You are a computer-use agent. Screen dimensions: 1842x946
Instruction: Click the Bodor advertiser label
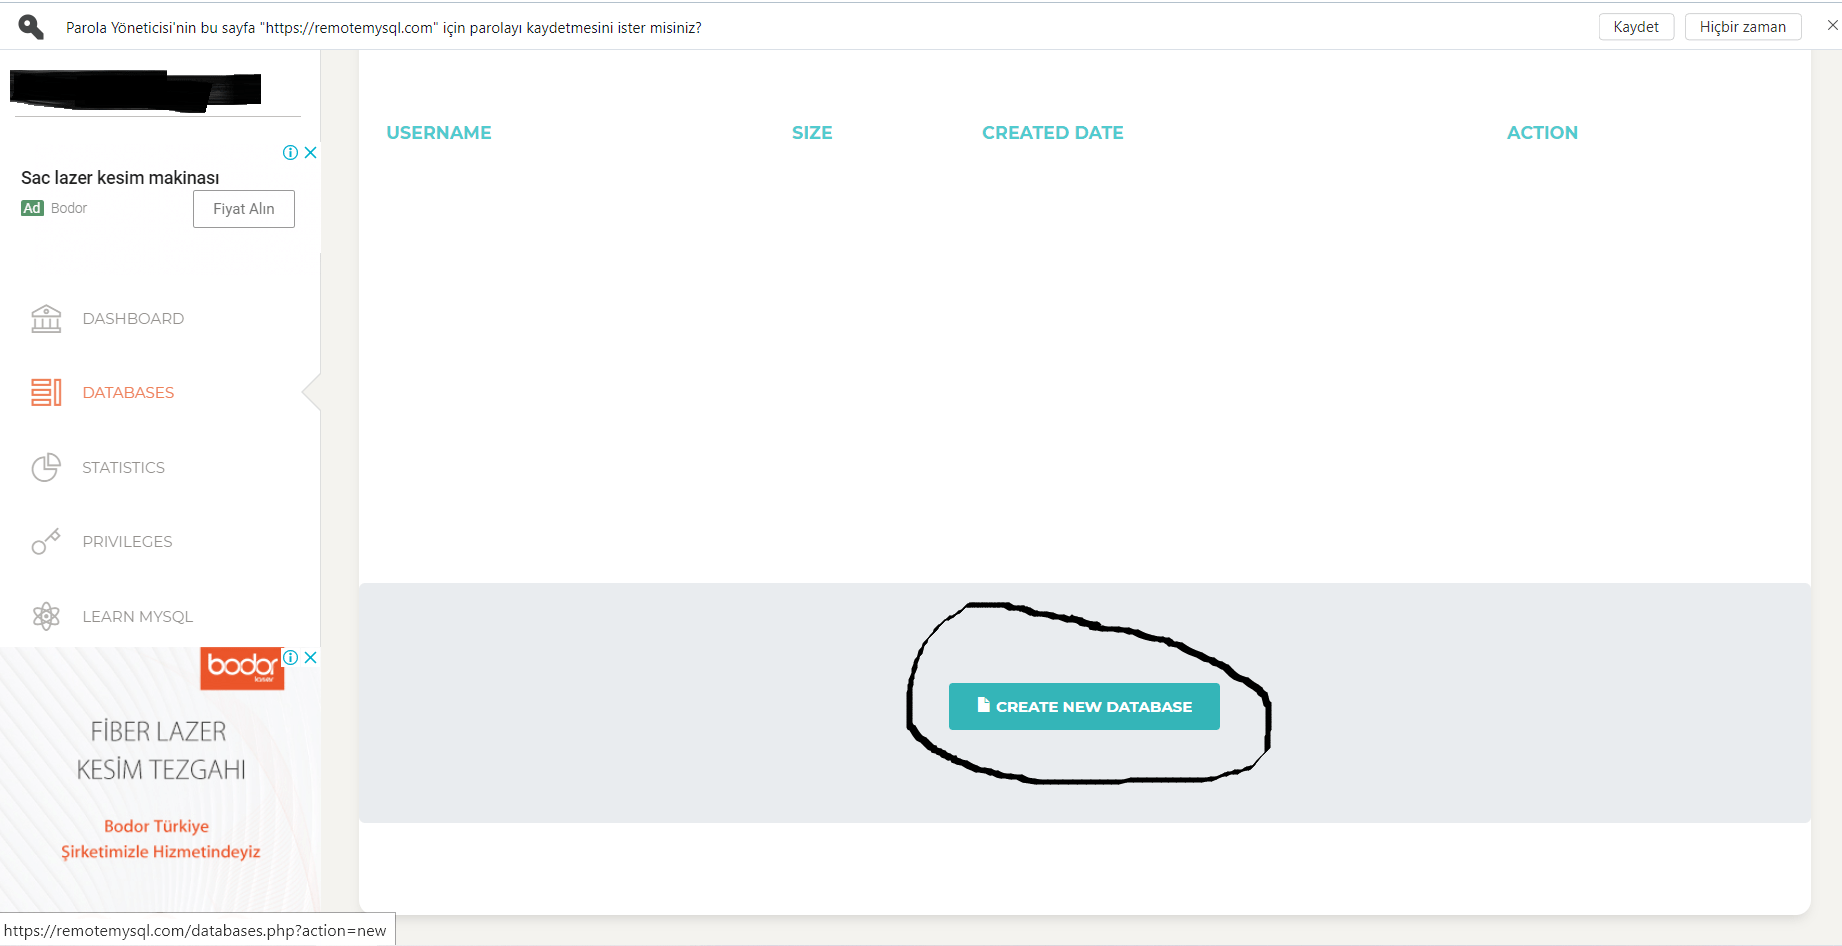point(69,208)
